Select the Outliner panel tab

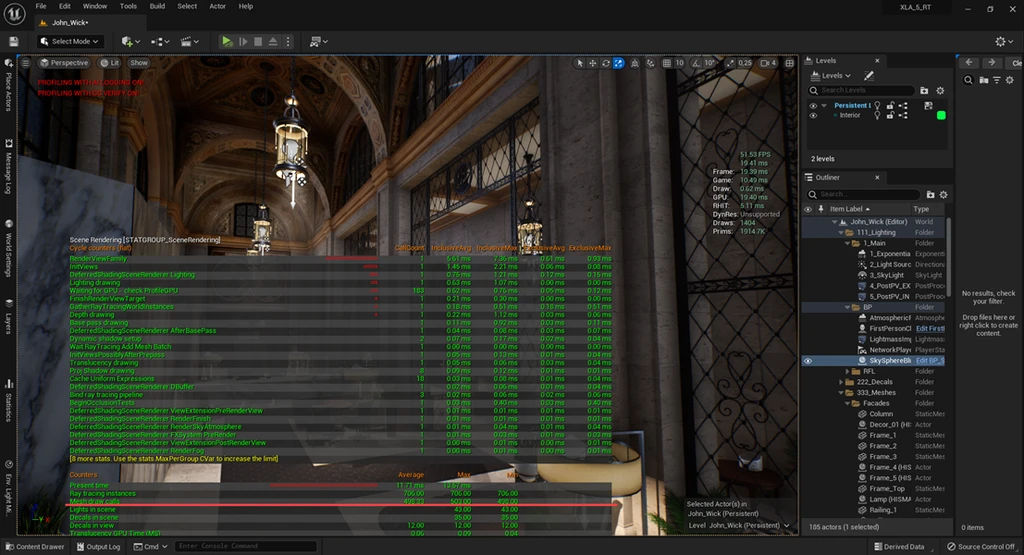coord(827,178)
